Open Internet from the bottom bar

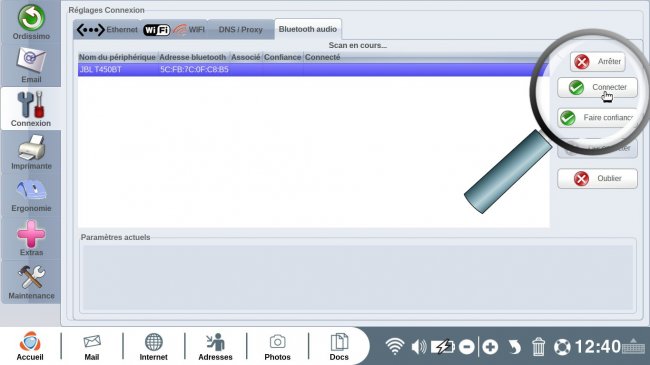[x=153, y=347]
